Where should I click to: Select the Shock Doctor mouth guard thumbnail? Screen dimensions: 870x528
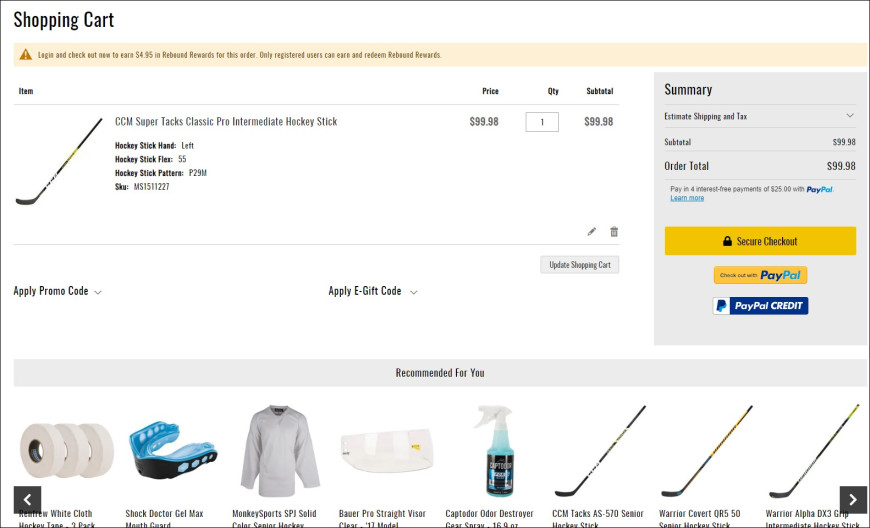[173, 451]
